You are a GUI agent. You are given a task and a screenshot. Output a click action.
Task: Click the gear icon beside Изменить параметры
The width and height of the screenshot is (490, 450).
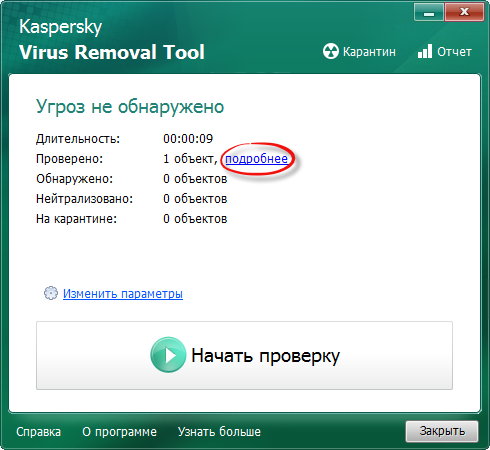(51, 293)
